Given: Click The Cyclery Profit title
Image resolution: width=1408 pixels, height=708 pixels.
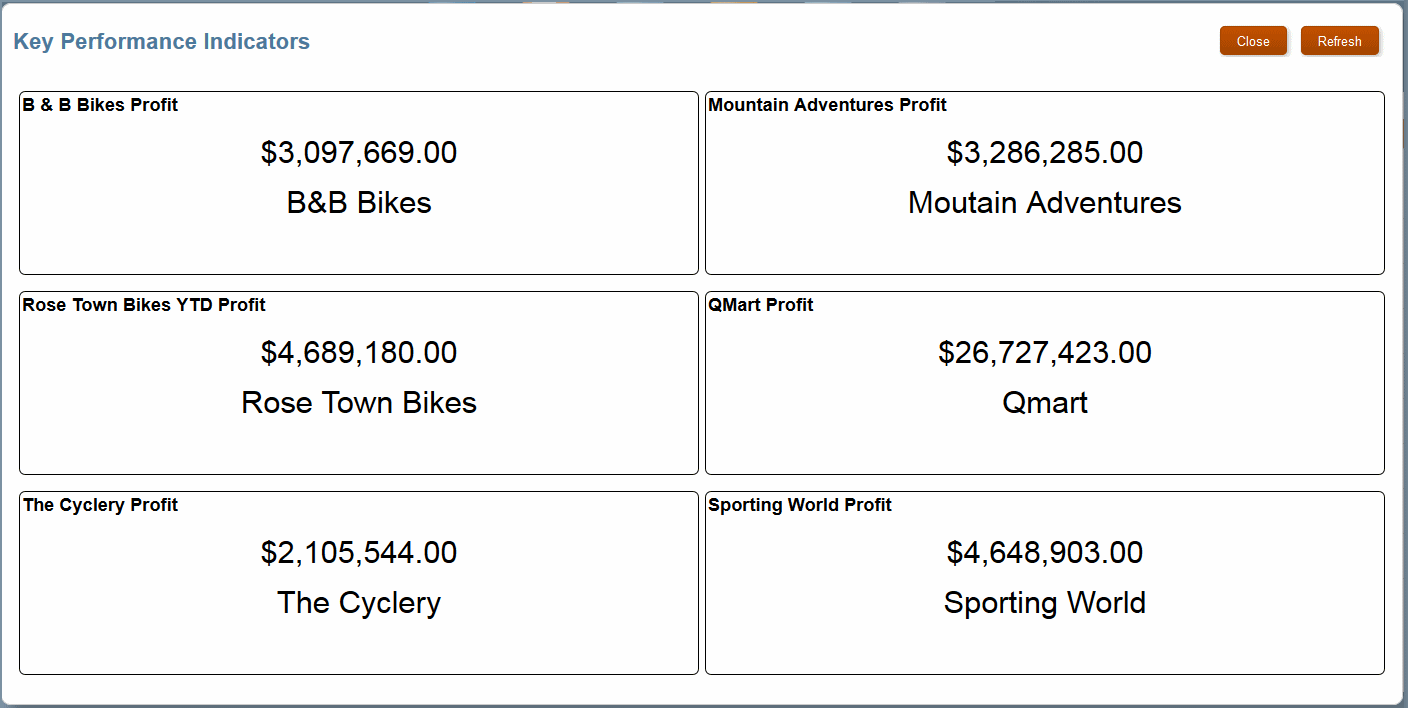Looking at the screenshot, I should [x=100, y=505].
